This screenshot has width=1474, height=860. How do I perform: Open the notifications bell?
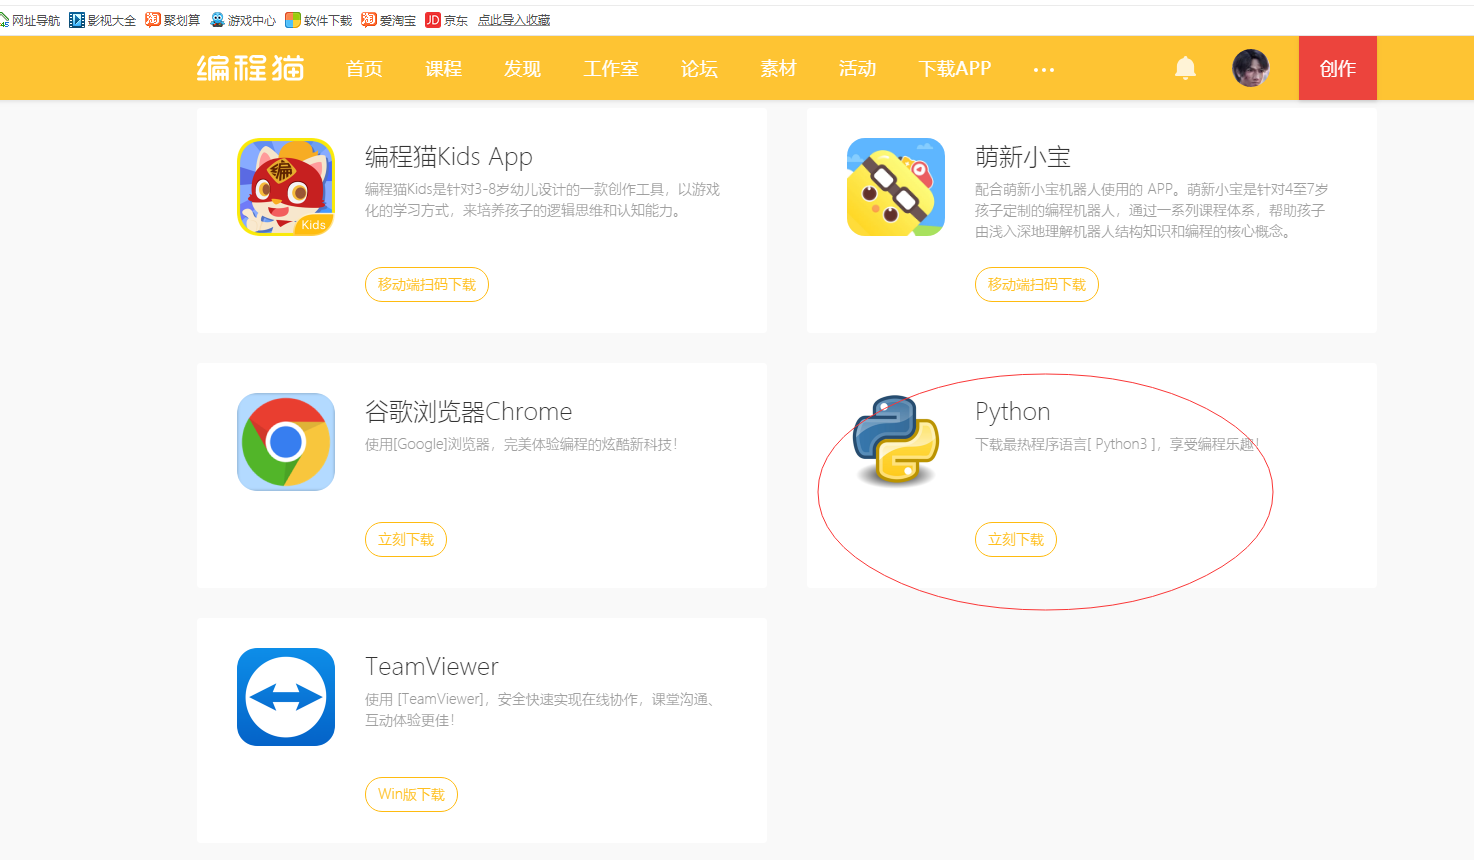(1185, 68)
